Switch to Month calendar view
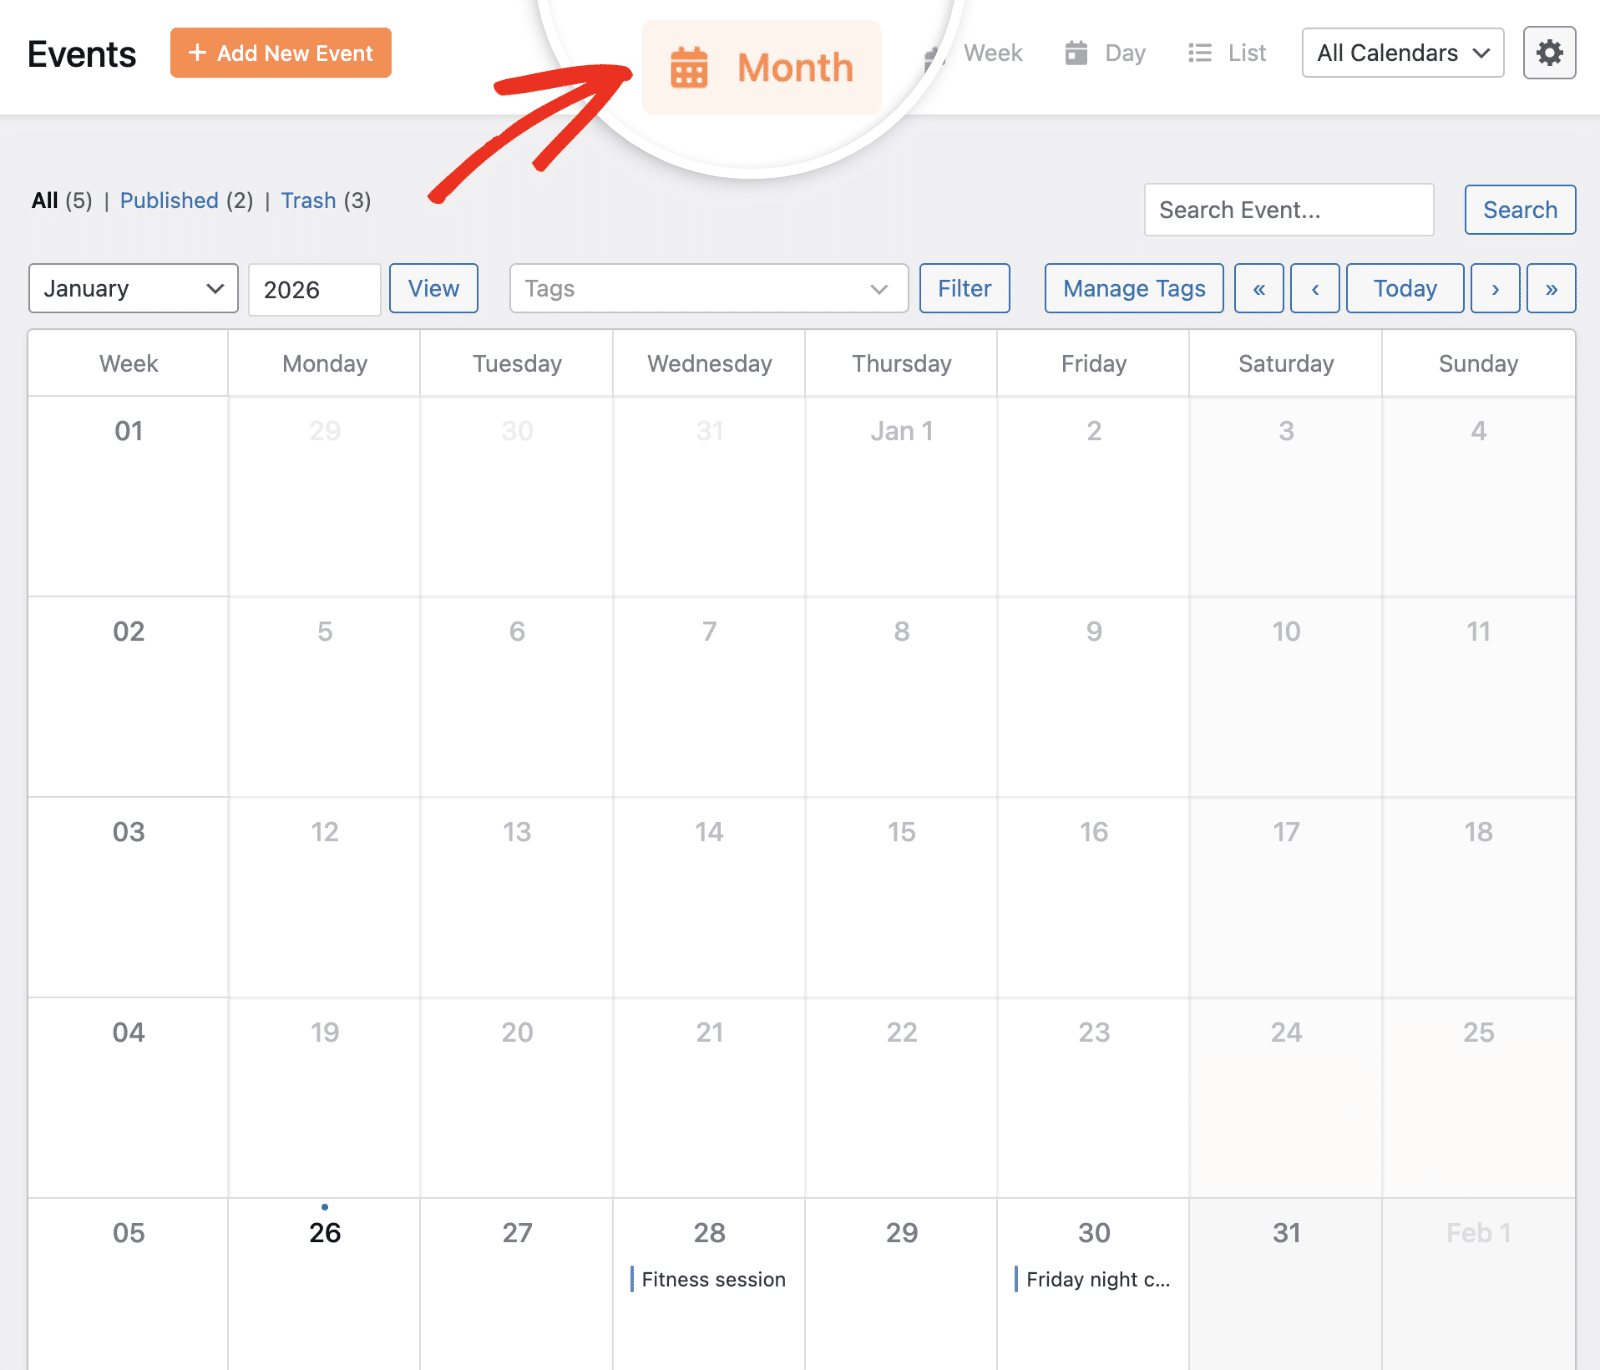 (x=762, y=67)
